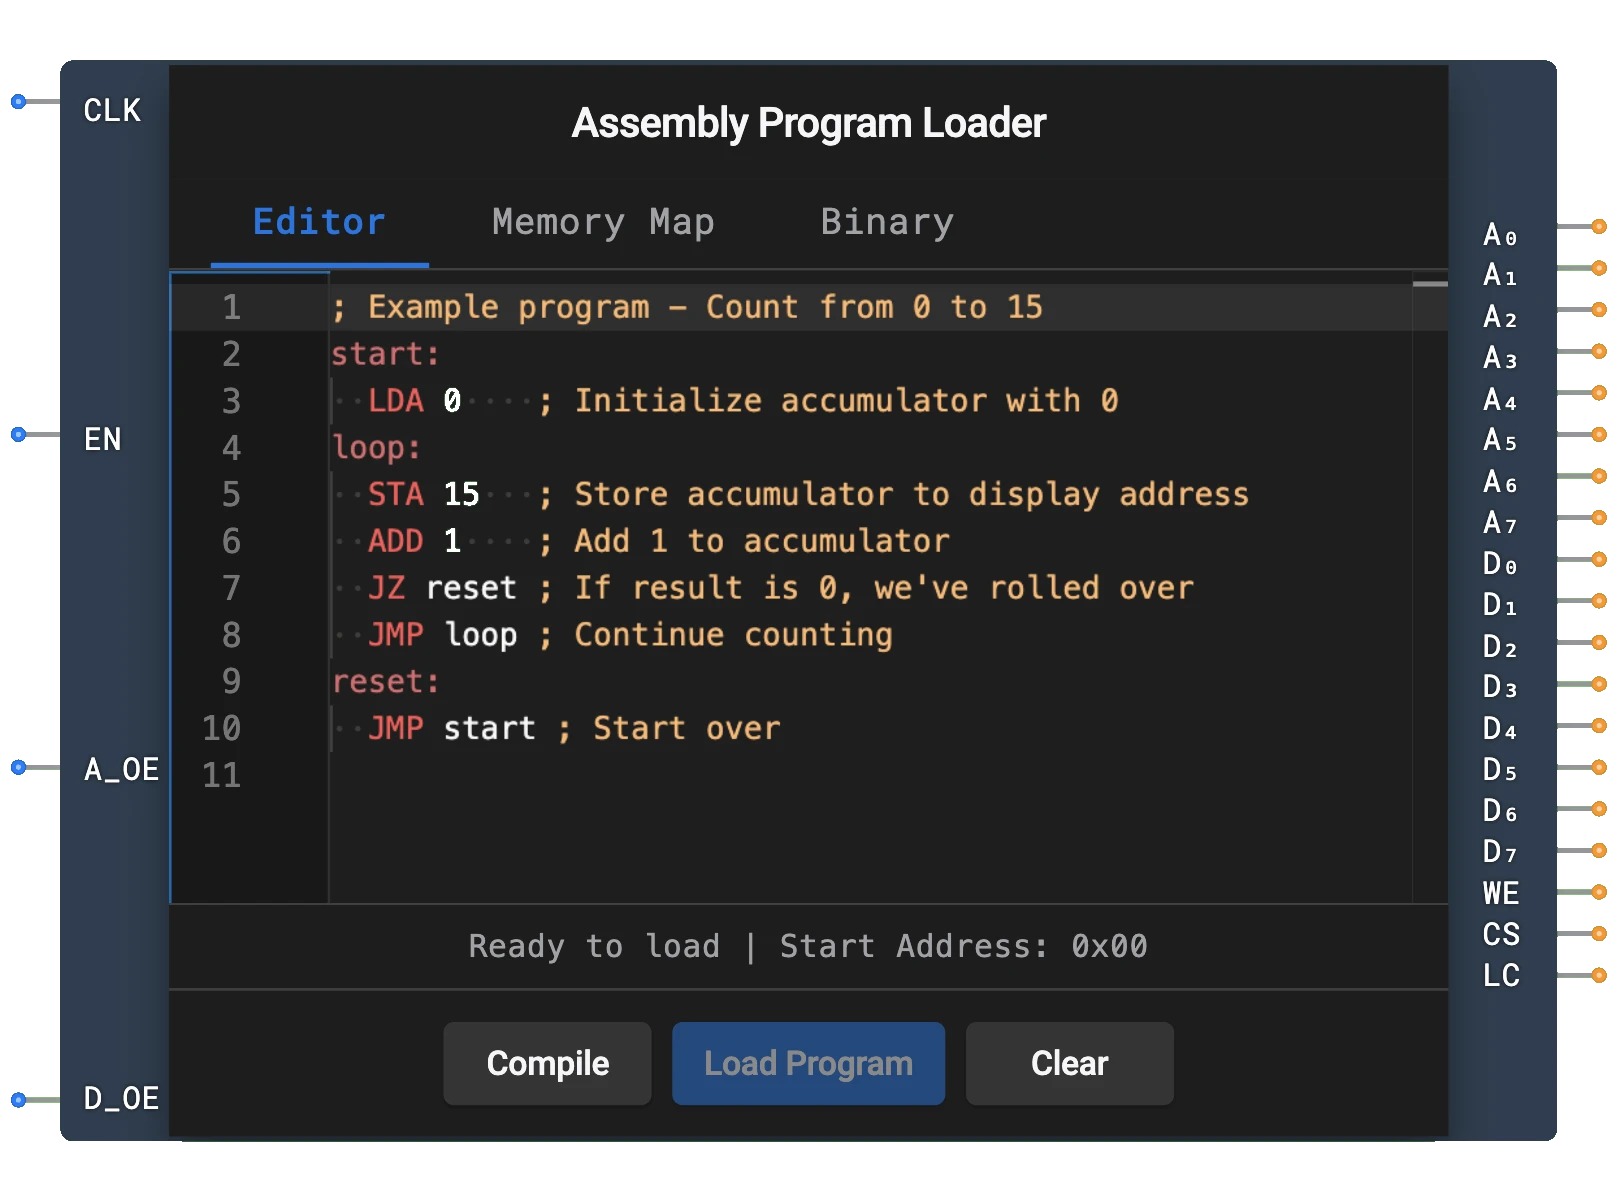This screenshot has width=1617, height=1202.
Task: Switch to the Memory Map tab
Action: [x=601, y=222]
